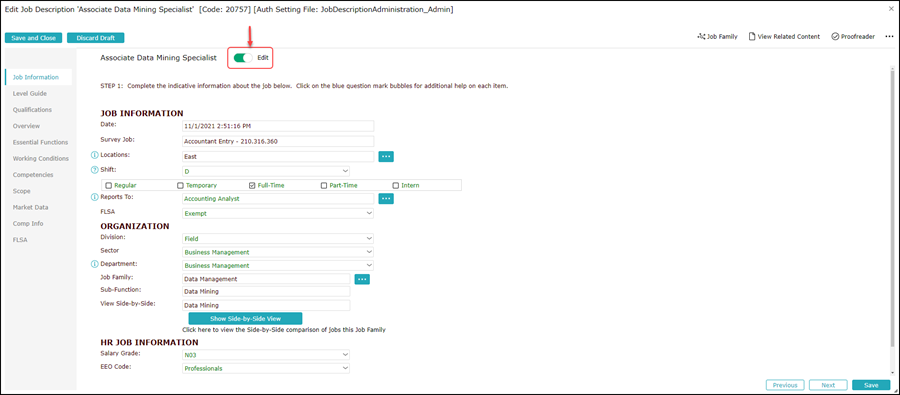Uncheck the Full-Time checkbox

(x=252, y=185)
